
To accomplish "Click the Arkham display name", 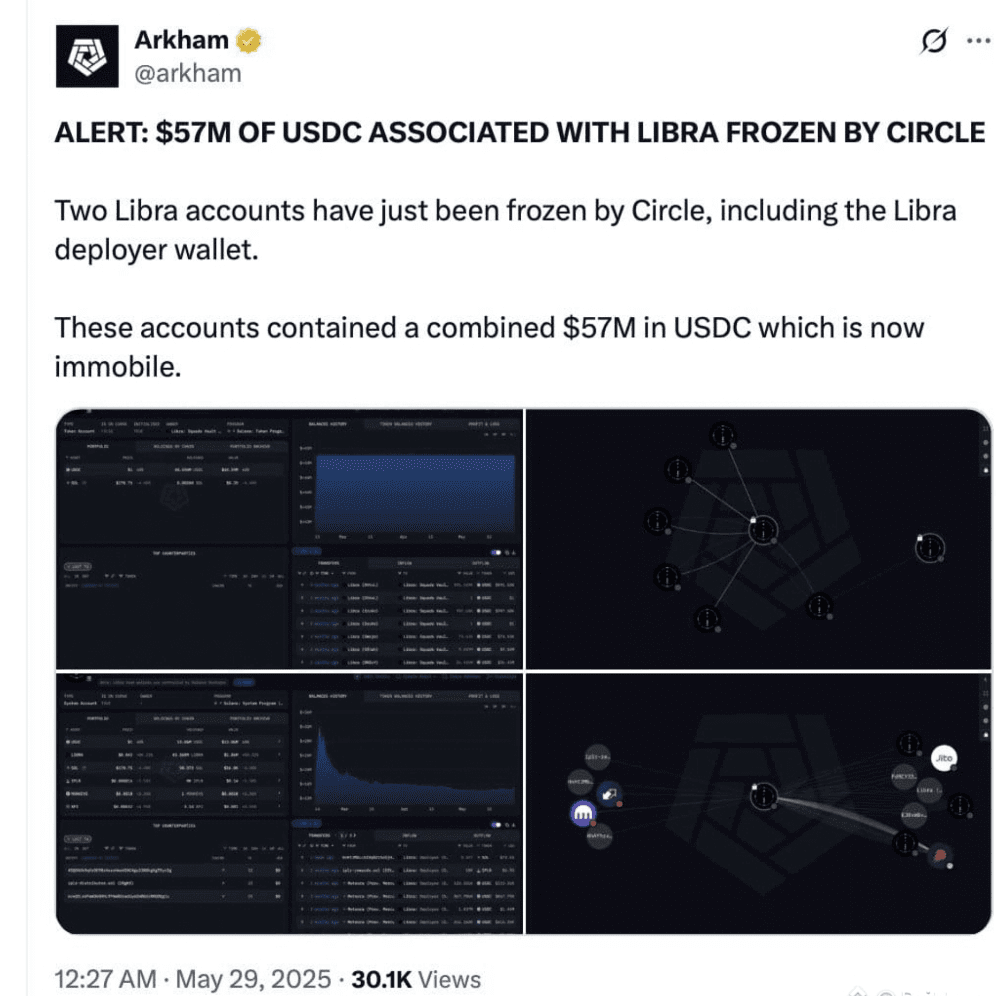I will coord(180,42).
